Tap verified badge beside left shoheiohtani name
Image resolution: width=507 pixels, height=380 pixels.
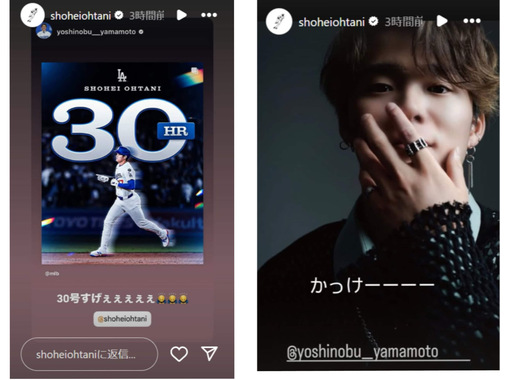tap(119, 15)
